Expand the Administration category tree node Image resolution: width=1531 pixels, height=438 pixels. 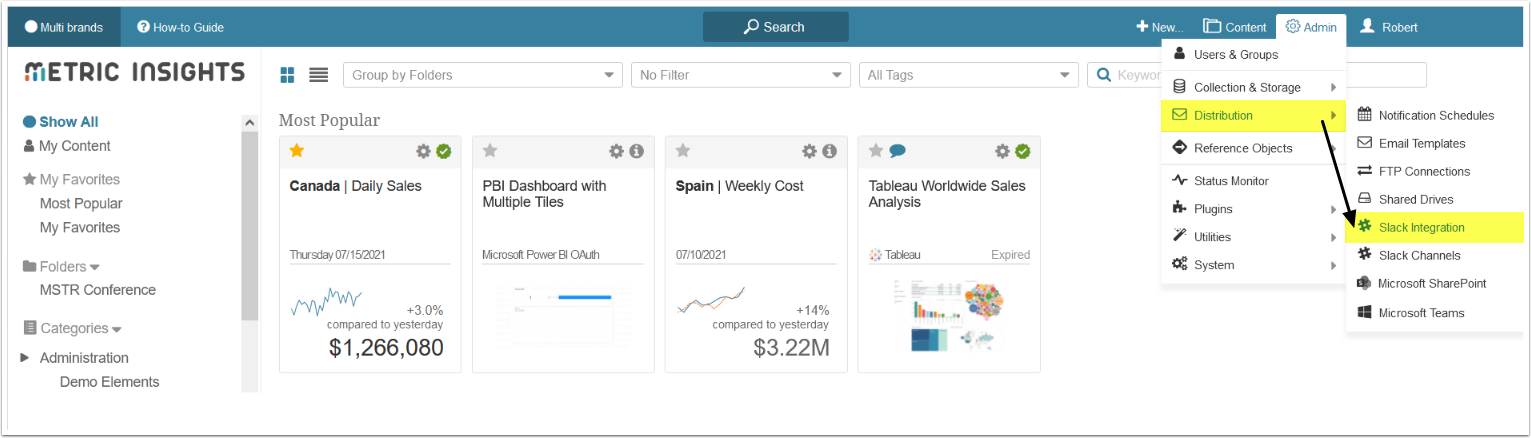(25, 357)
